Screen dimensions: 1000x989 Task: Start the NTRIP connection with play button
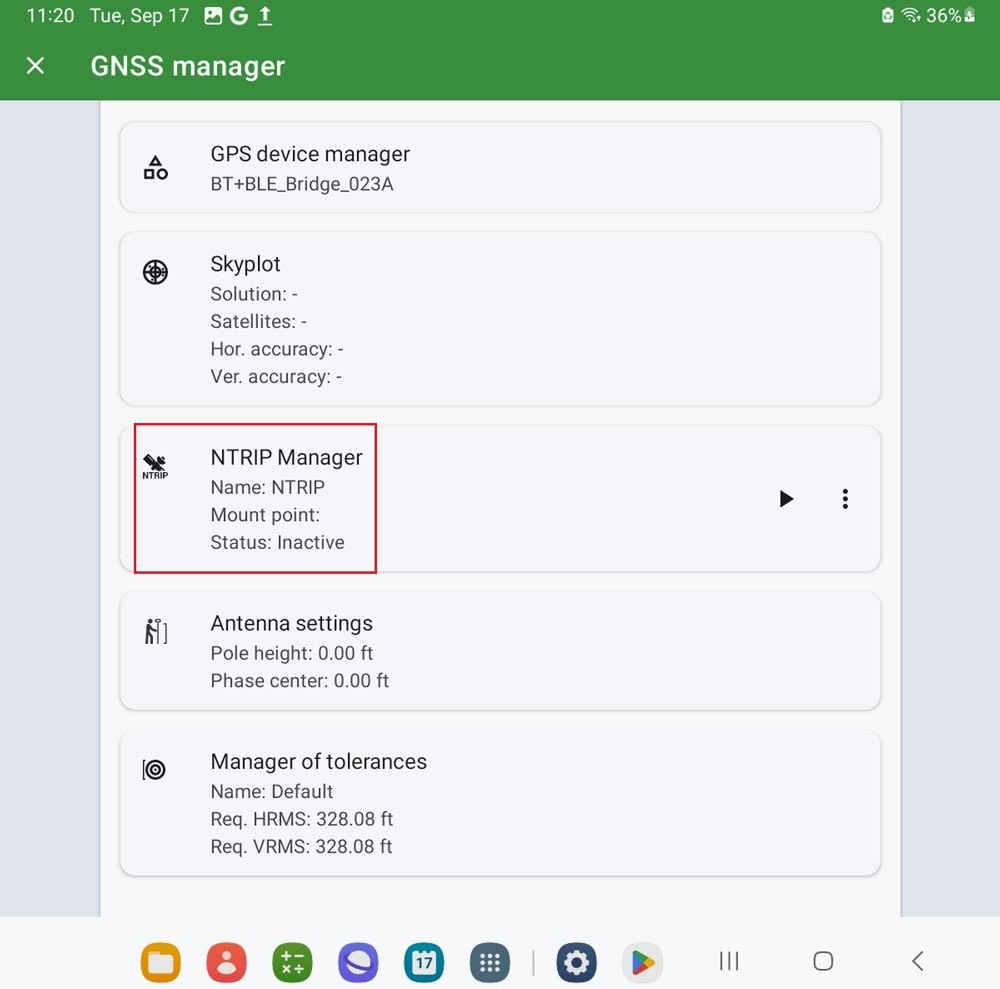(786, 499)
